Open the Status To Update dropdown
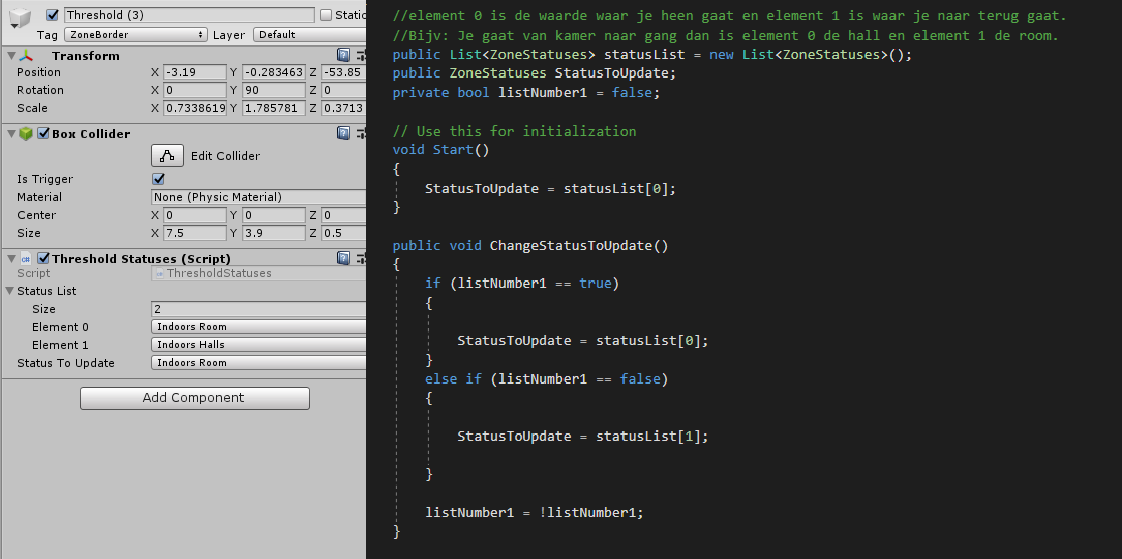Viewport: 1122px width, 559px height. [x=259, y=363]
